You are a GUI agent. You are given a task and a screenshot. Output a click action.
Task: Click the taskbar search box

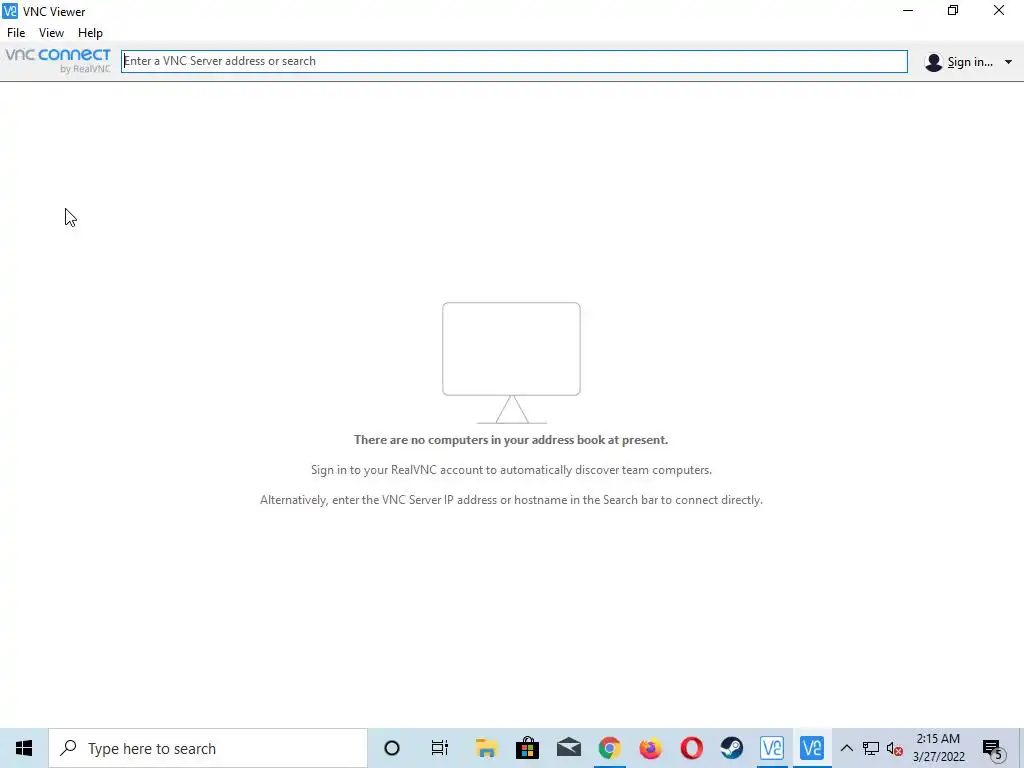tap(208, 748)
